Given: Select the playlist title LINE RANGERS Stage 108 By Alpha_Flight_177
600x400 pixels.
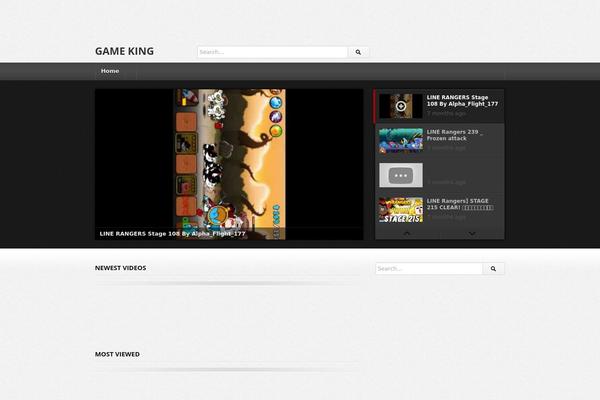Looking at the screenshot, I should [x=462, y=101].
